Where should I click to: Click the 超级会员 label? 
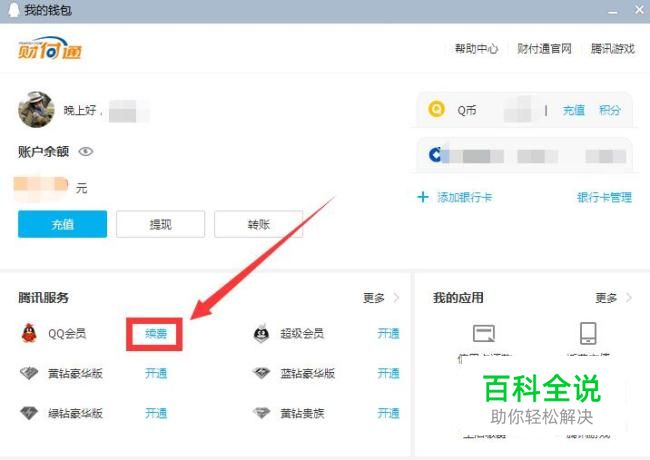pyautogui.click(x=302, y=334)
